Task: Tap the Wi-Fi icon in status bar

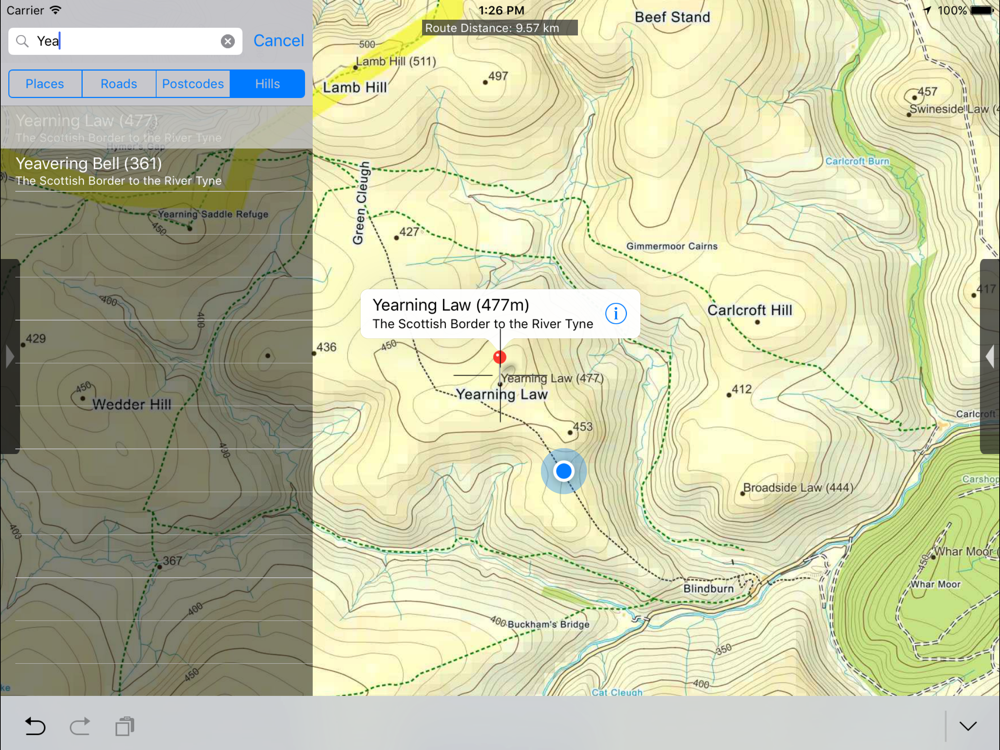Action: [55, 10]
